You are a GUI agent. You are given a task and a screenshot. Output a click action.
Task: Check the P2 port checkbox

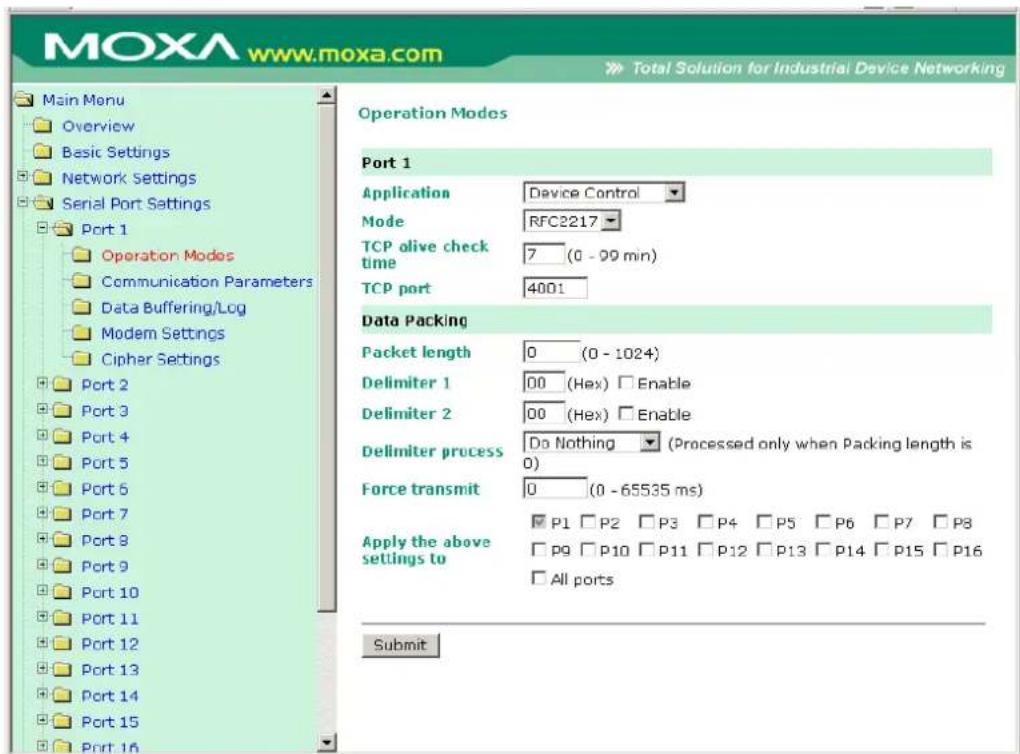point(588,522)
